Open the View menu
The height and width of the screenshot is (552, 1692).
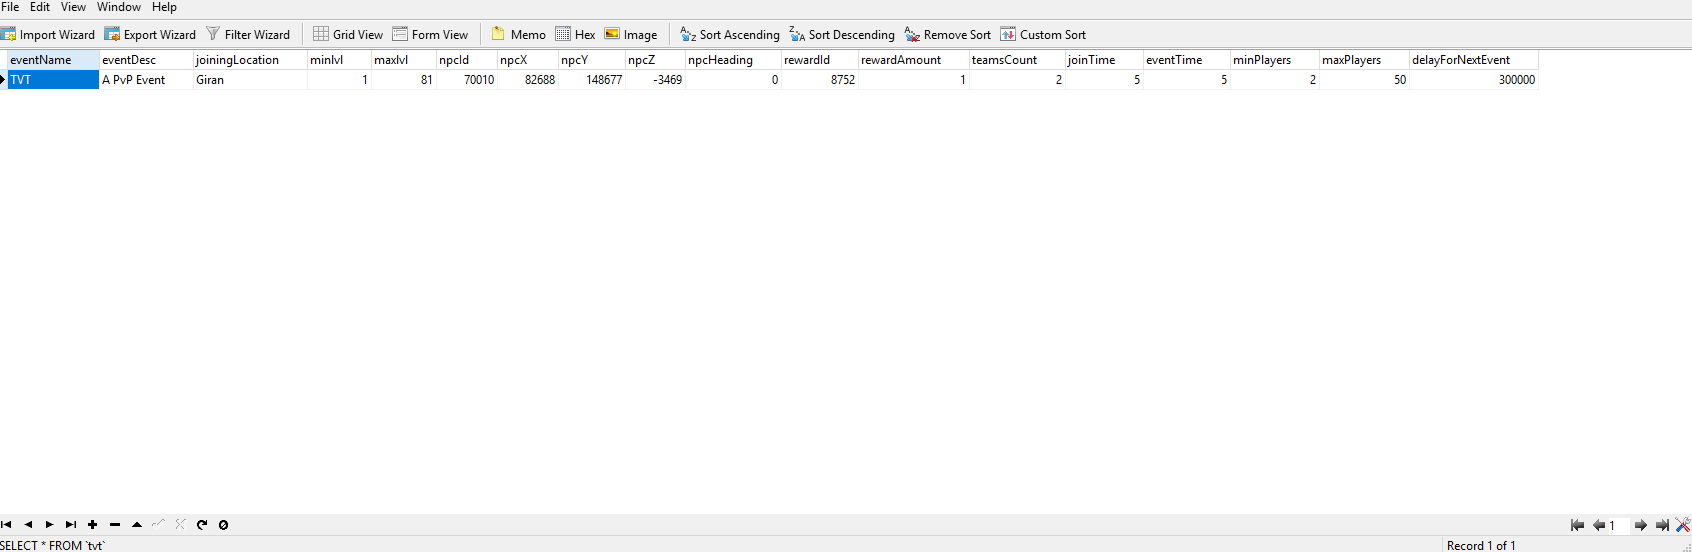point(73,7)
